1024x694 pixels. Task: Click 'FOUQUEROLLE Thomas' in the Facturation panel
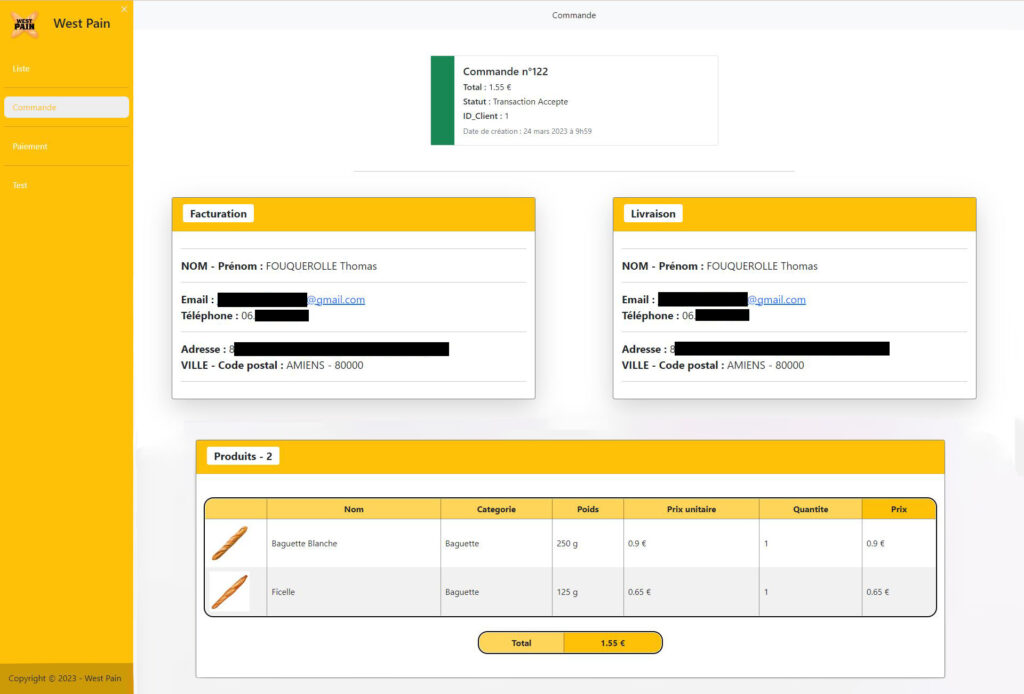coord(321,266)
